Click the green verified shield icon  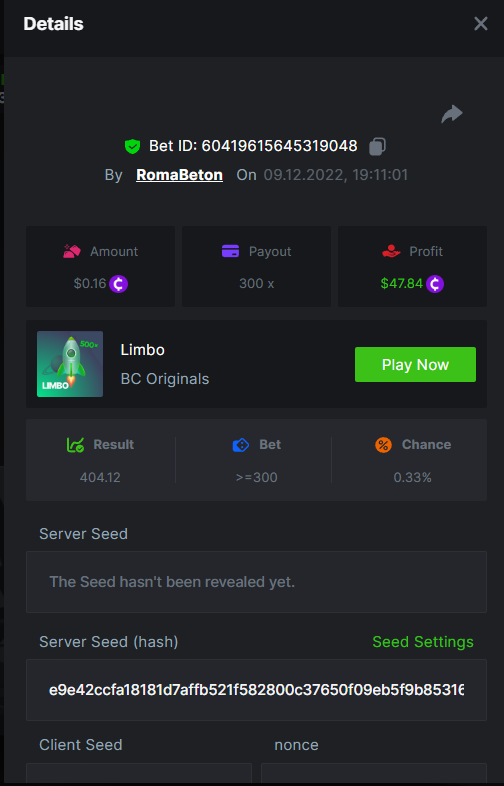[132, 146]
